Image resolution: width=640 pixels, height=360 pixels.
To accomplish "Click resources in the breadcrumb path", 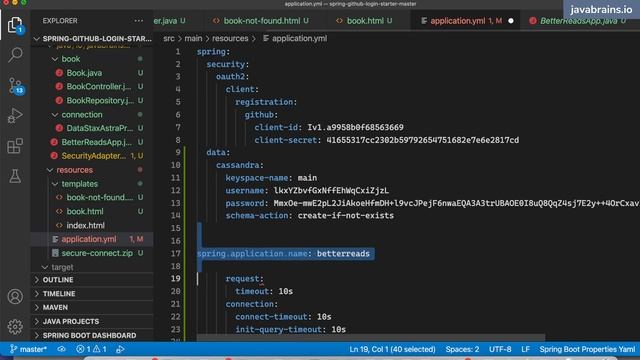I will pos(230,38).
